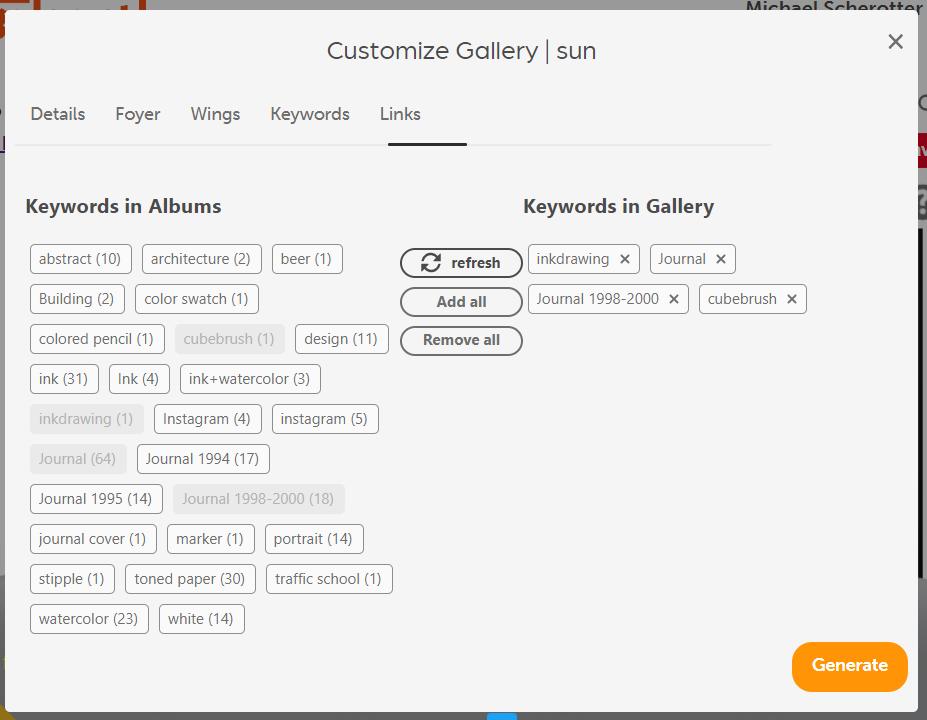The width and height of the screenshot is (927, 720).
Task: Remove inkdrawing keyword with its x icon
Action: (625, 259)
